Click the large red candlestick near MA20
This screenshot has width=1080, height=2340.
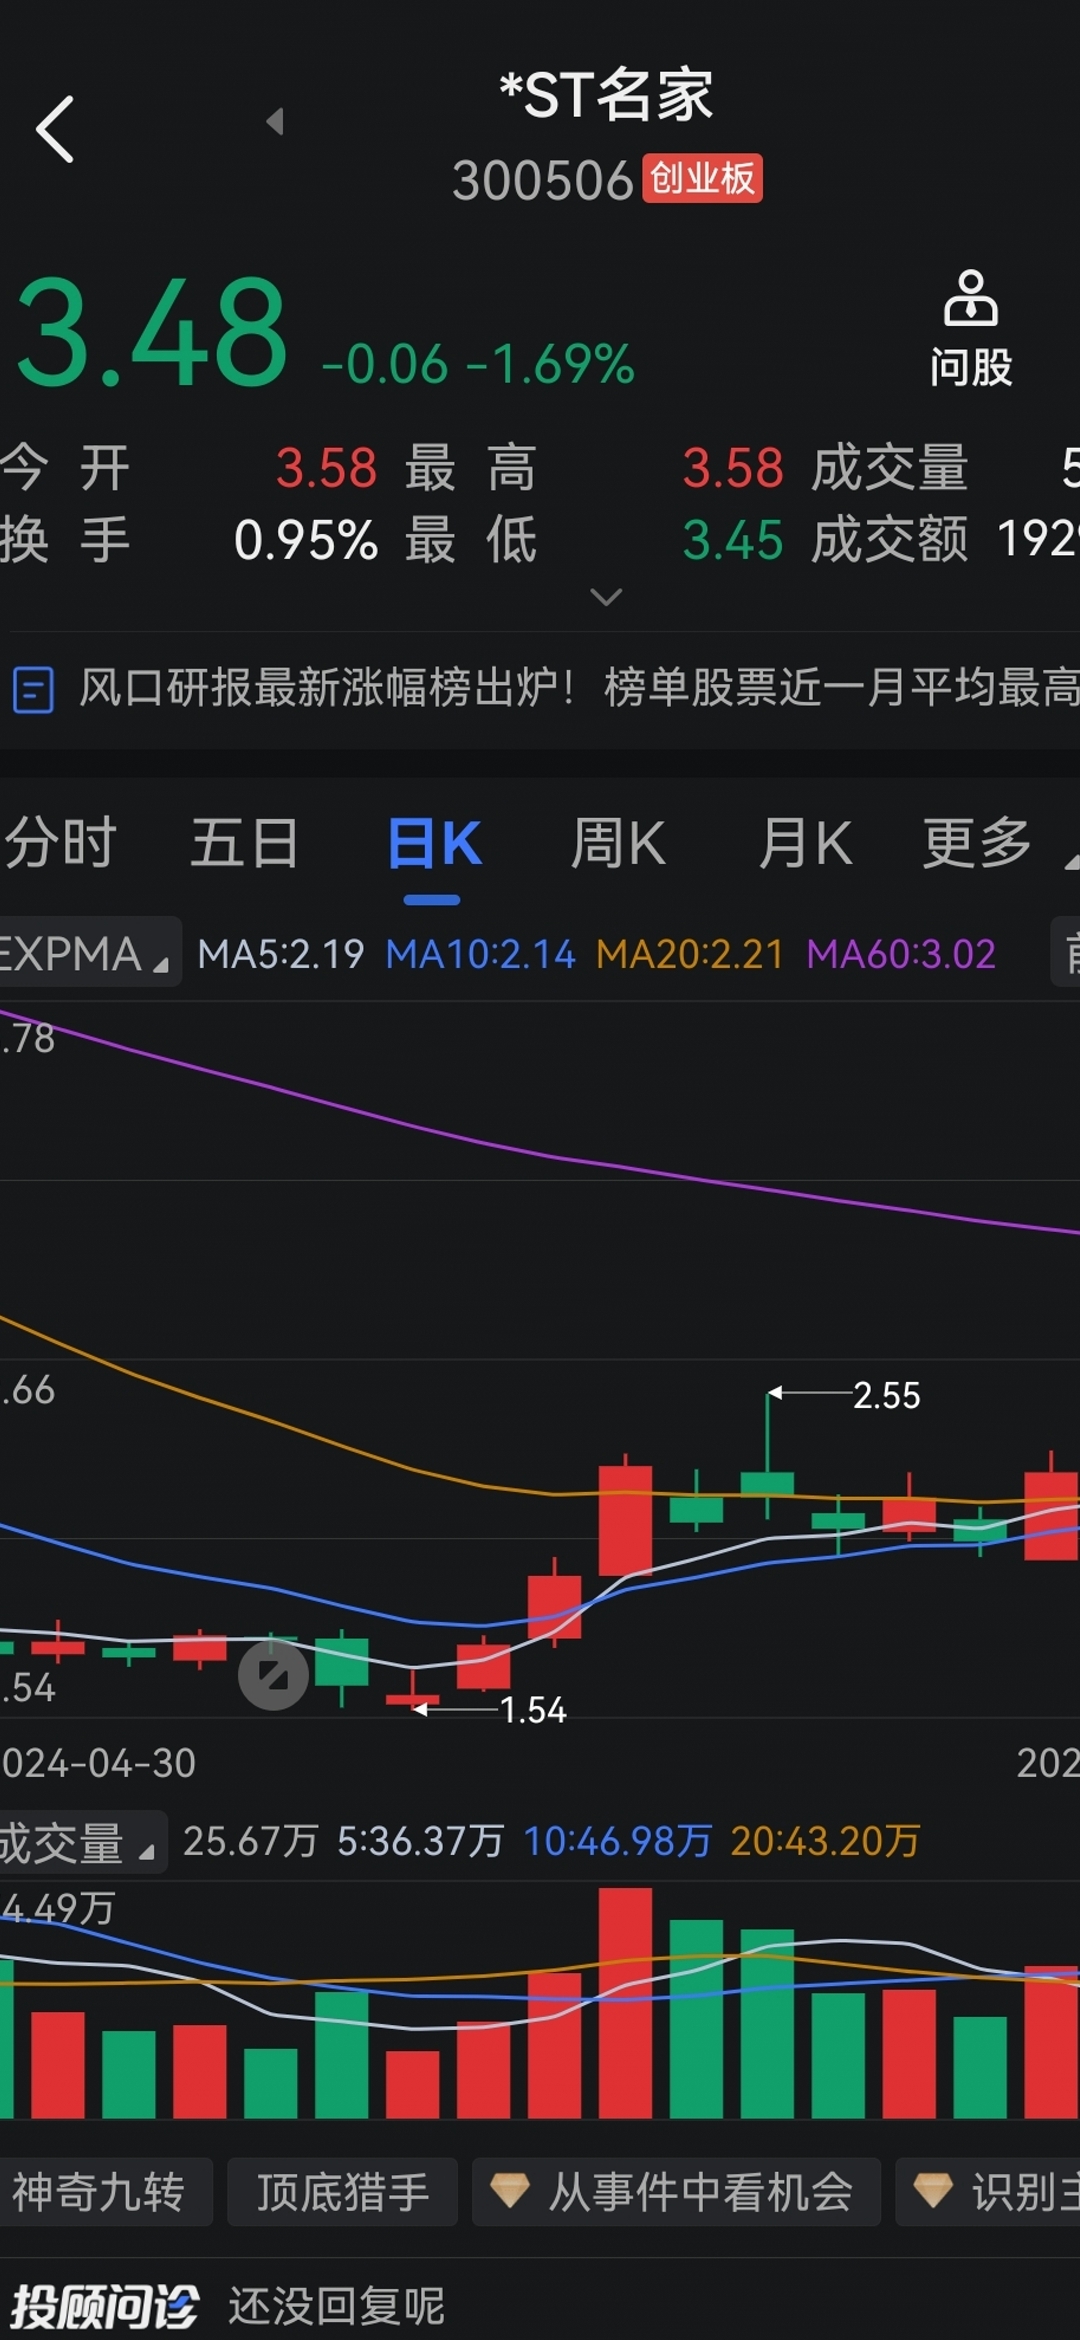point(625,1519)
